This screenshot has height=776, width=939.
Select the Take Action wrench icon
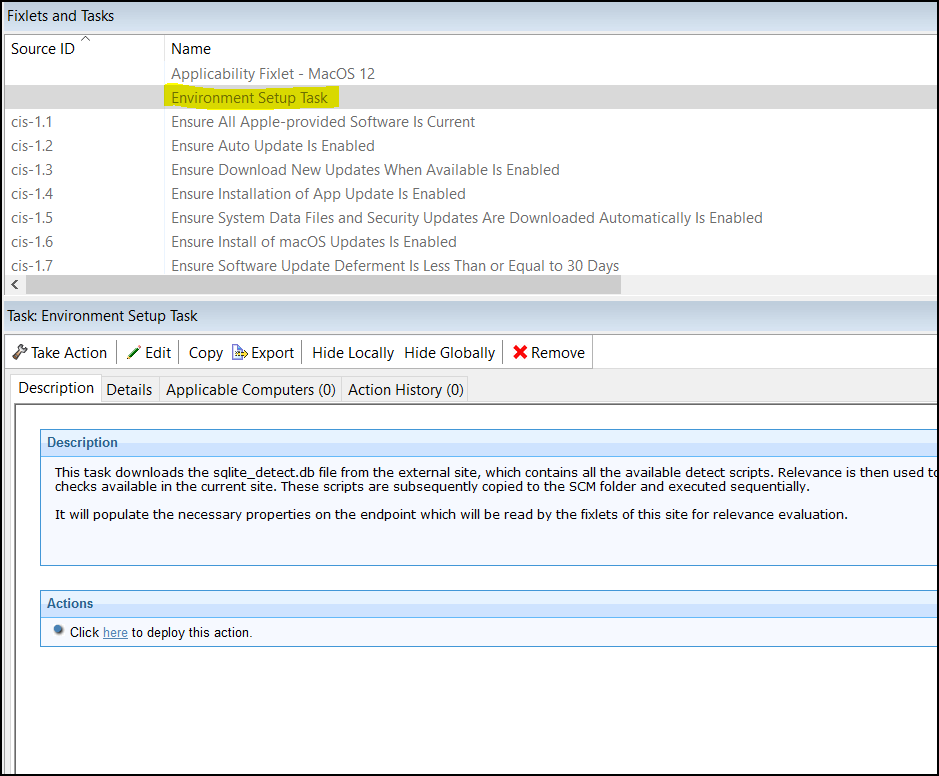click(19, 352)
